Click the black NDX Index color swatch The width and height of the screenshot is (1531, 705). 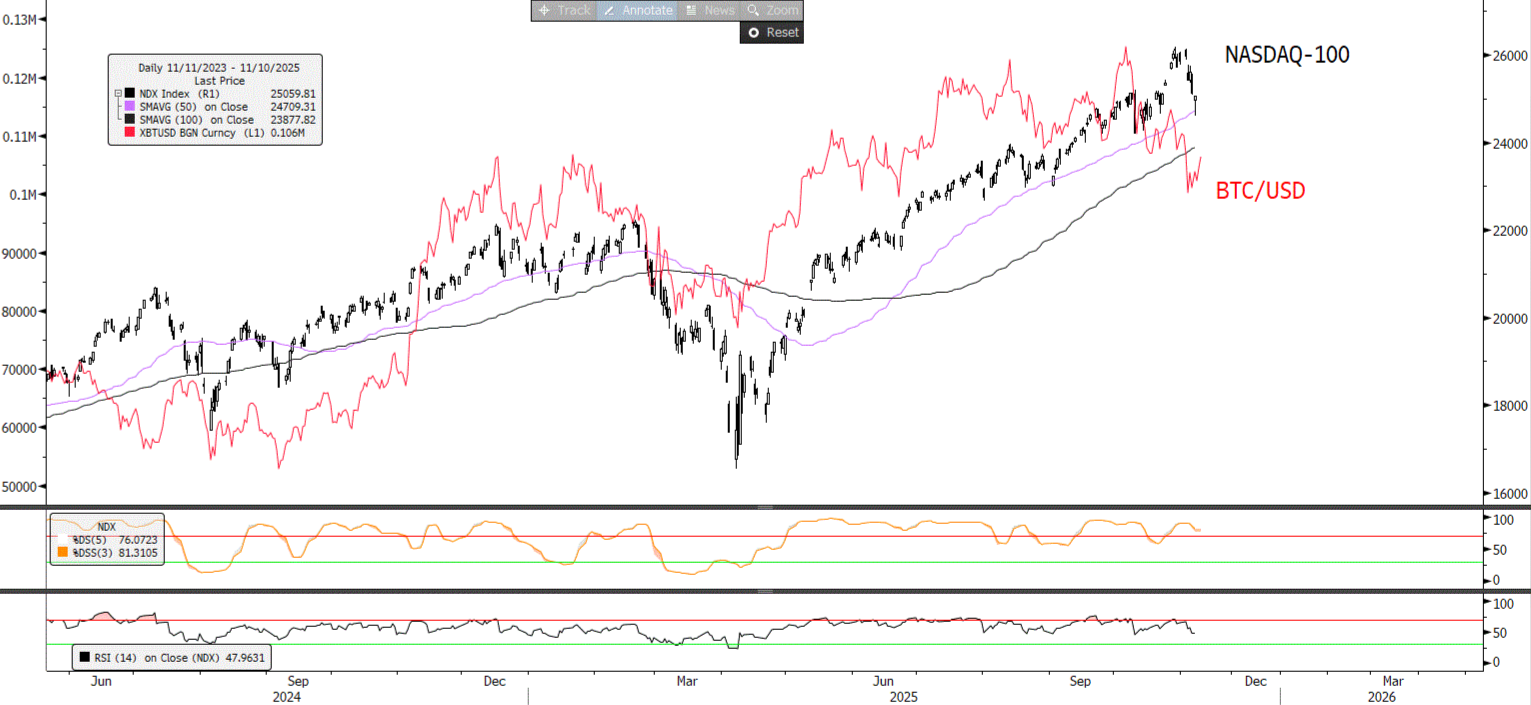pyautogui.click(x=129, y=93)
